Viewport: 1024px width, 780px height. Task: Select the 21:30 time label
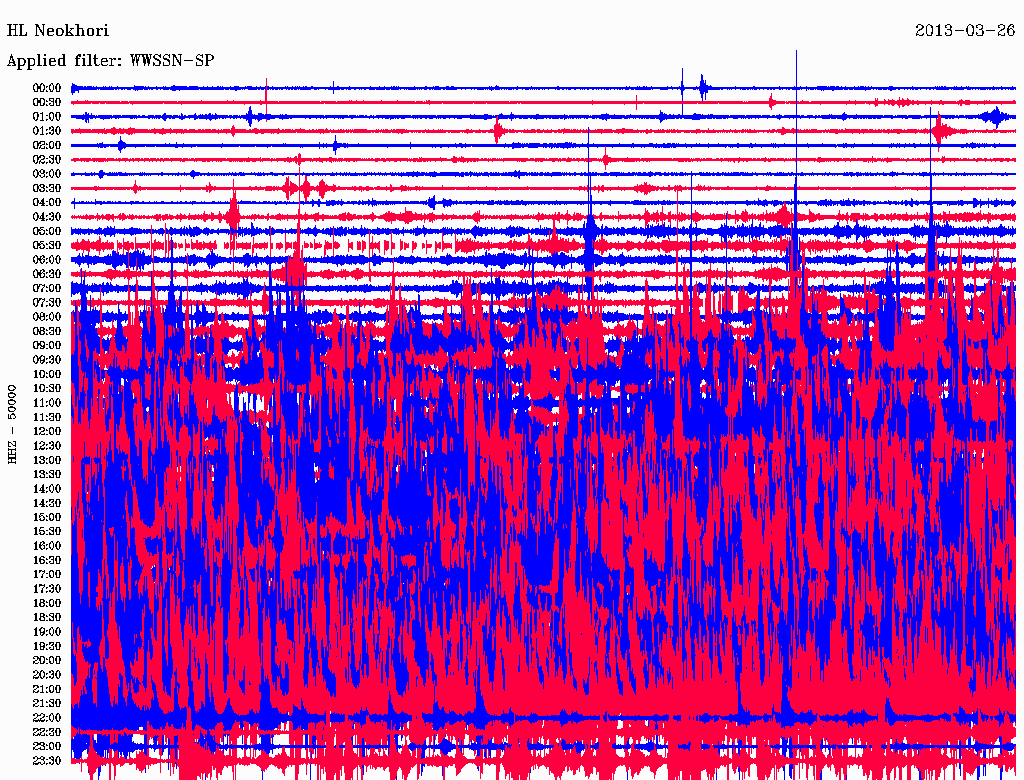(47, 704)
